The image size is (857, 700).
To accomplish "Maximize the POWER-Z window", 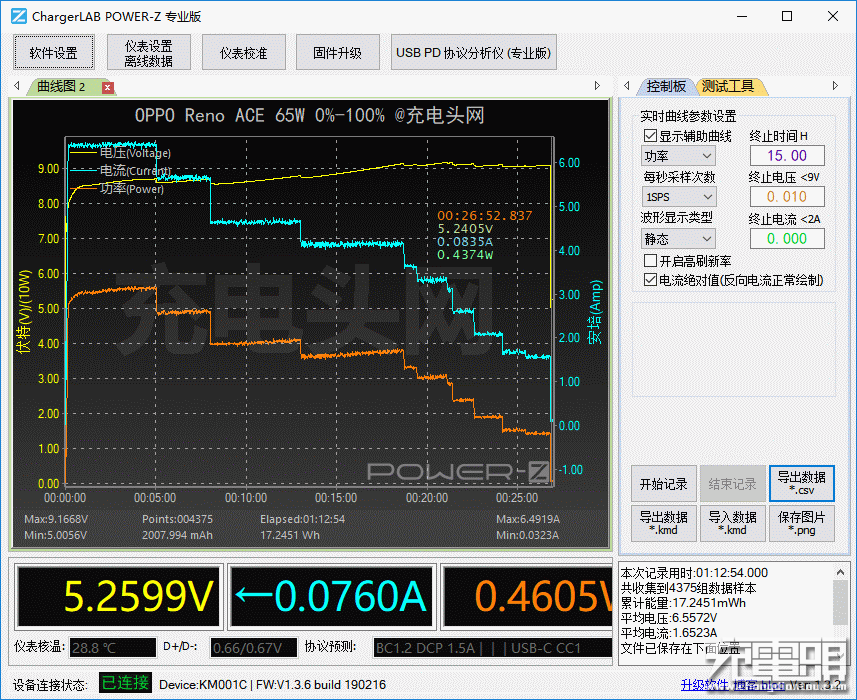I will pyautogui.click(x=787, y=16).
